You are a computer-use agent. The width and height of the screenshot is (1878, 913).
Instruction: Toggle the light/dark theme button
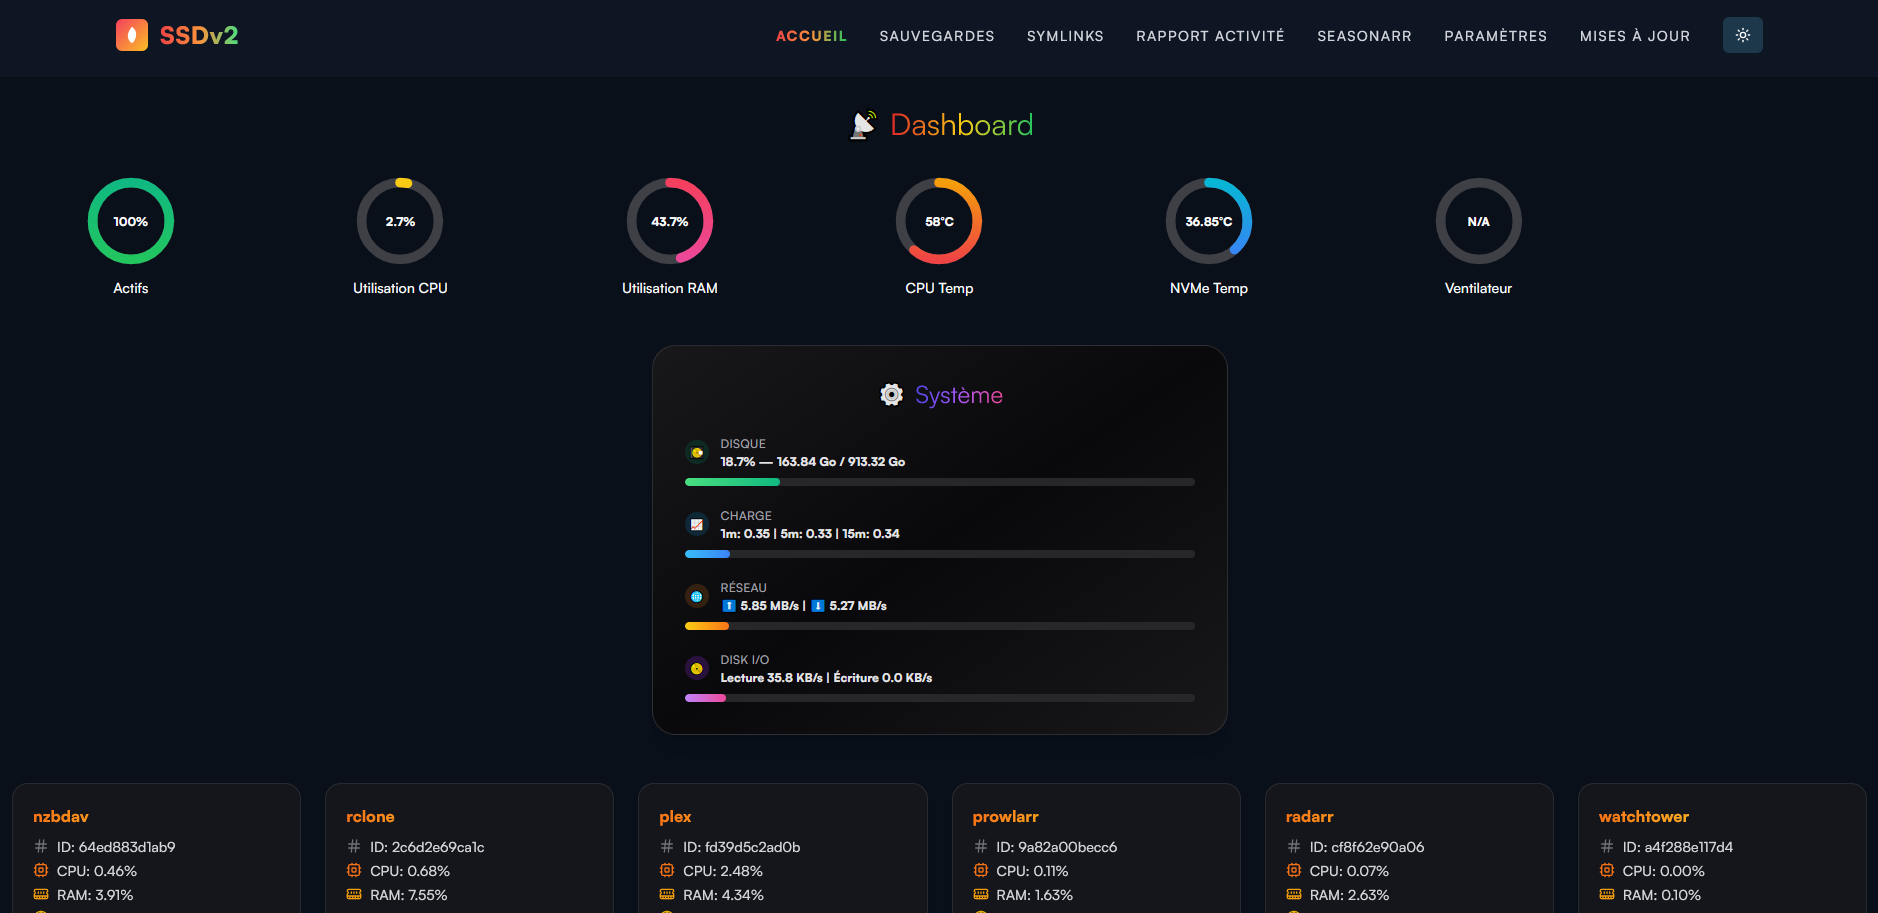(x=1742, y=35)
